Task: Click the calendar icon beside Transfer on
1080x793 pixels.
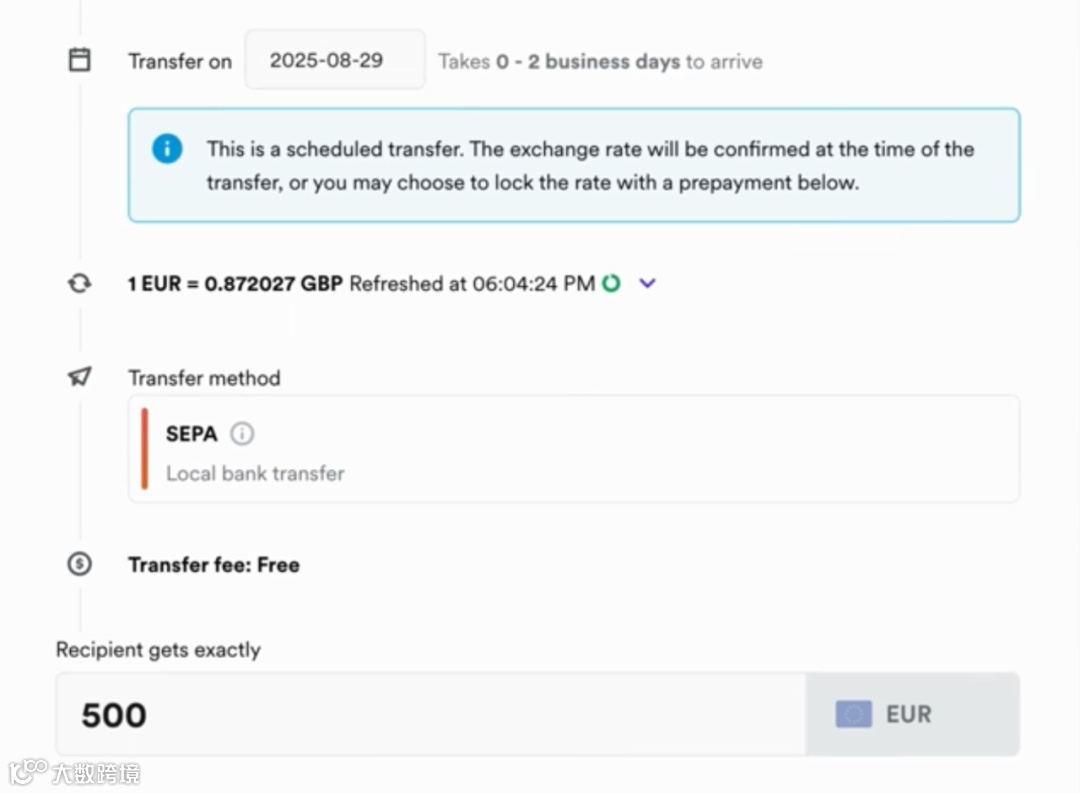Action: click(79, 60)
